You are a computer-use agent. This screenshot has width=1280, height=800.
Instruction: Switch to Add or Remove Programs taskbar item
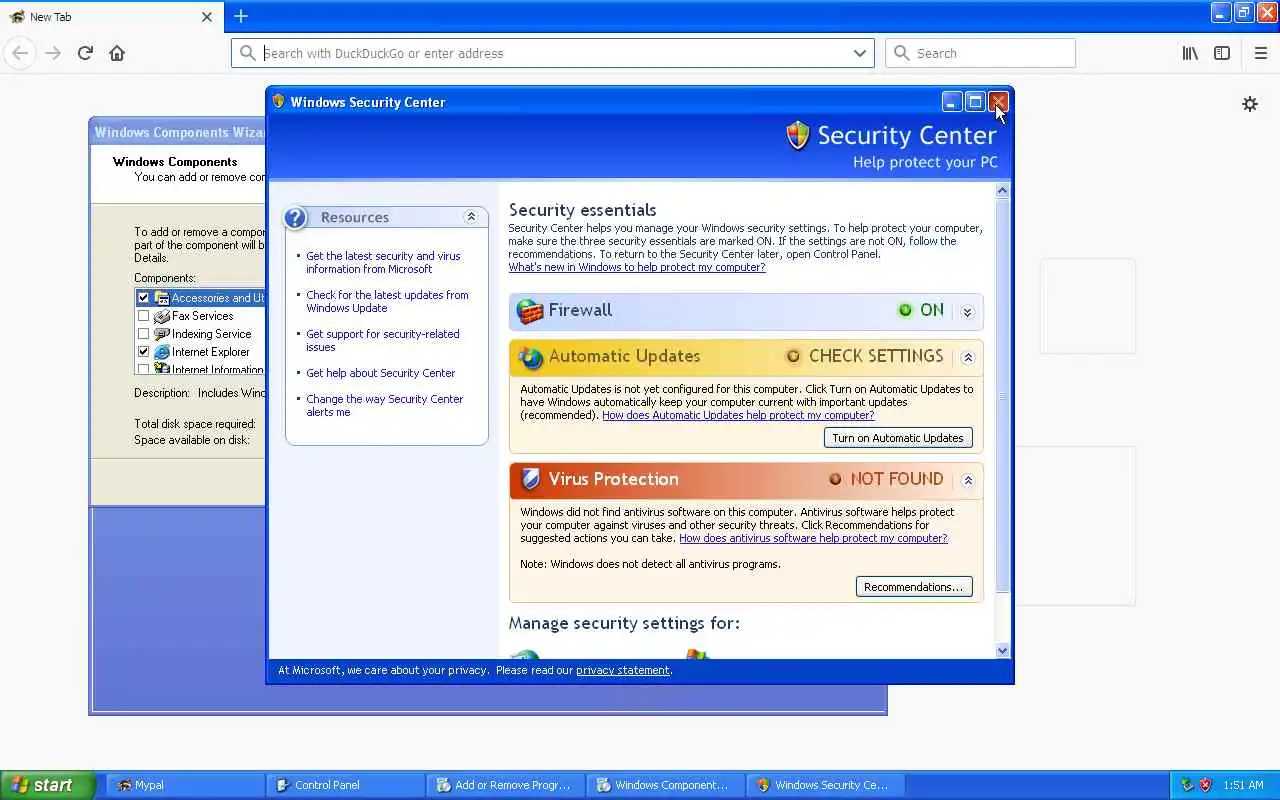[x=505, y=785]
